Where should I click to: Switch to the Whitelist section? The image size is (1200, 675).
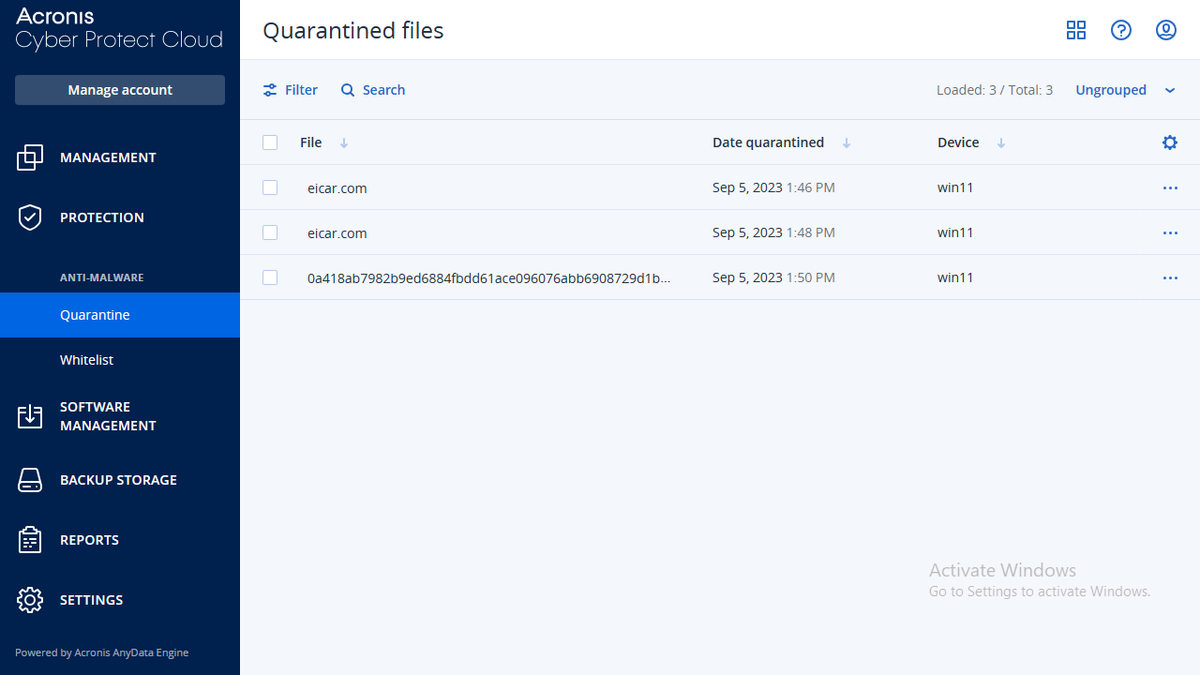click(x=87, y=359)
